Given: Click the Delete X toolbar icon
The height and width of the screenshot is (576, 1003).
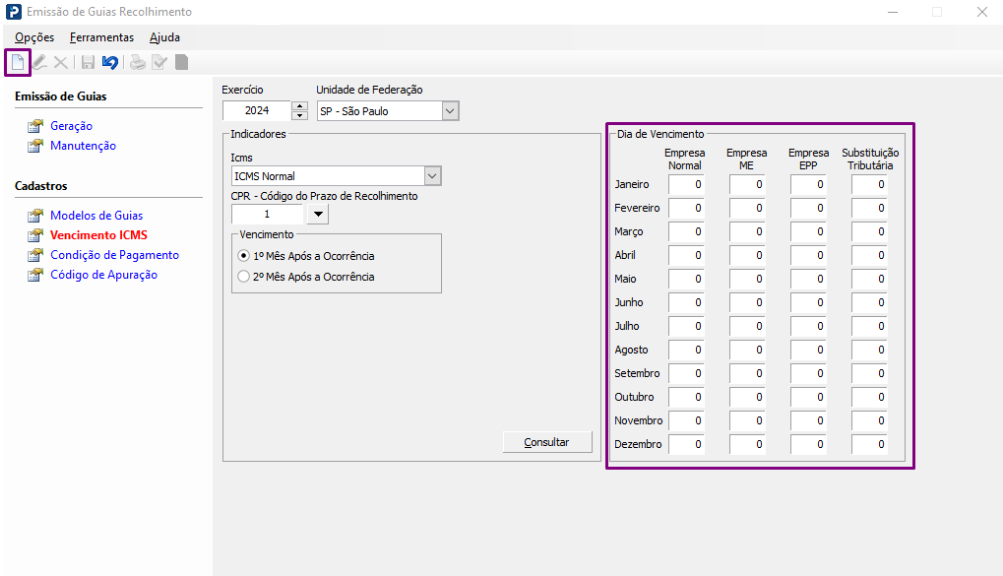Looking at the screenshot, I should (61, 62).
